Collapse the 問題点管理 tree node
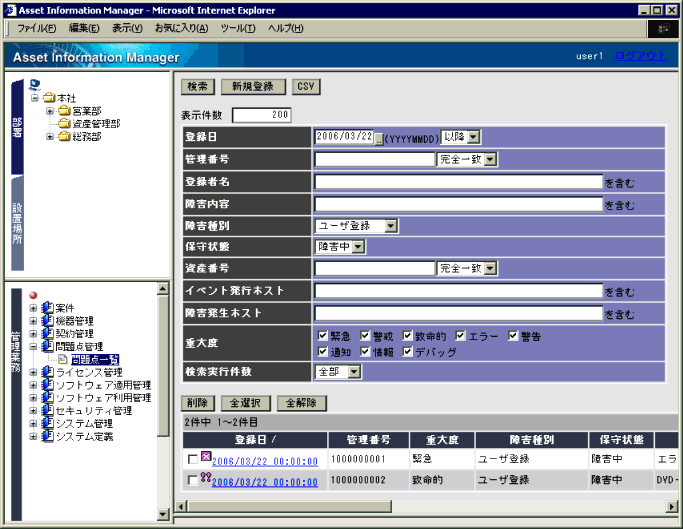The height and width of the screenshot is (529, 683). [33, 347]
